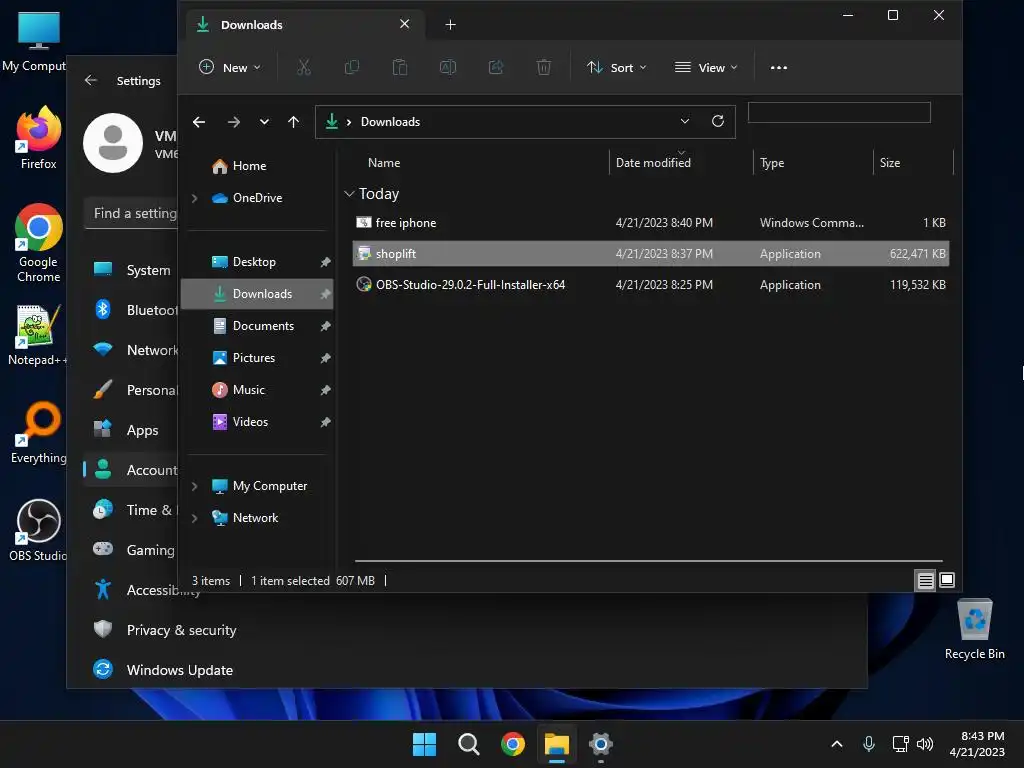Select the Downloads tab
The image size is (1024, 768).
click(x=304, y=25)
